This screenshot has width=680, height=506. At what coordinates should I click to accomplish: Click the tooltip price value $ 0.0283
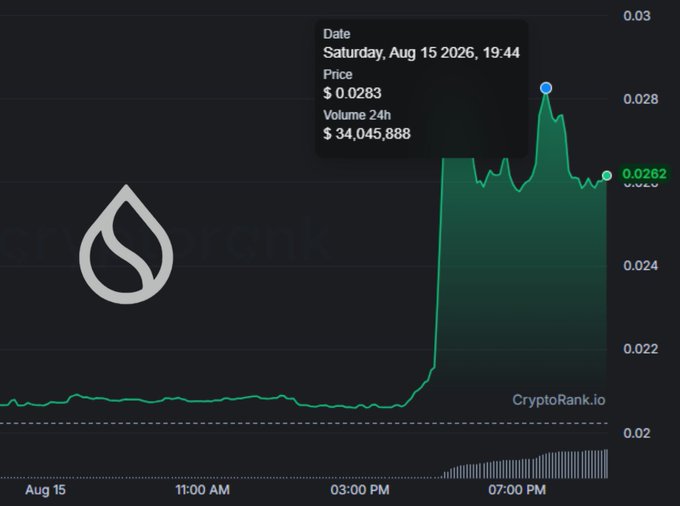click(x=352, y=93)
